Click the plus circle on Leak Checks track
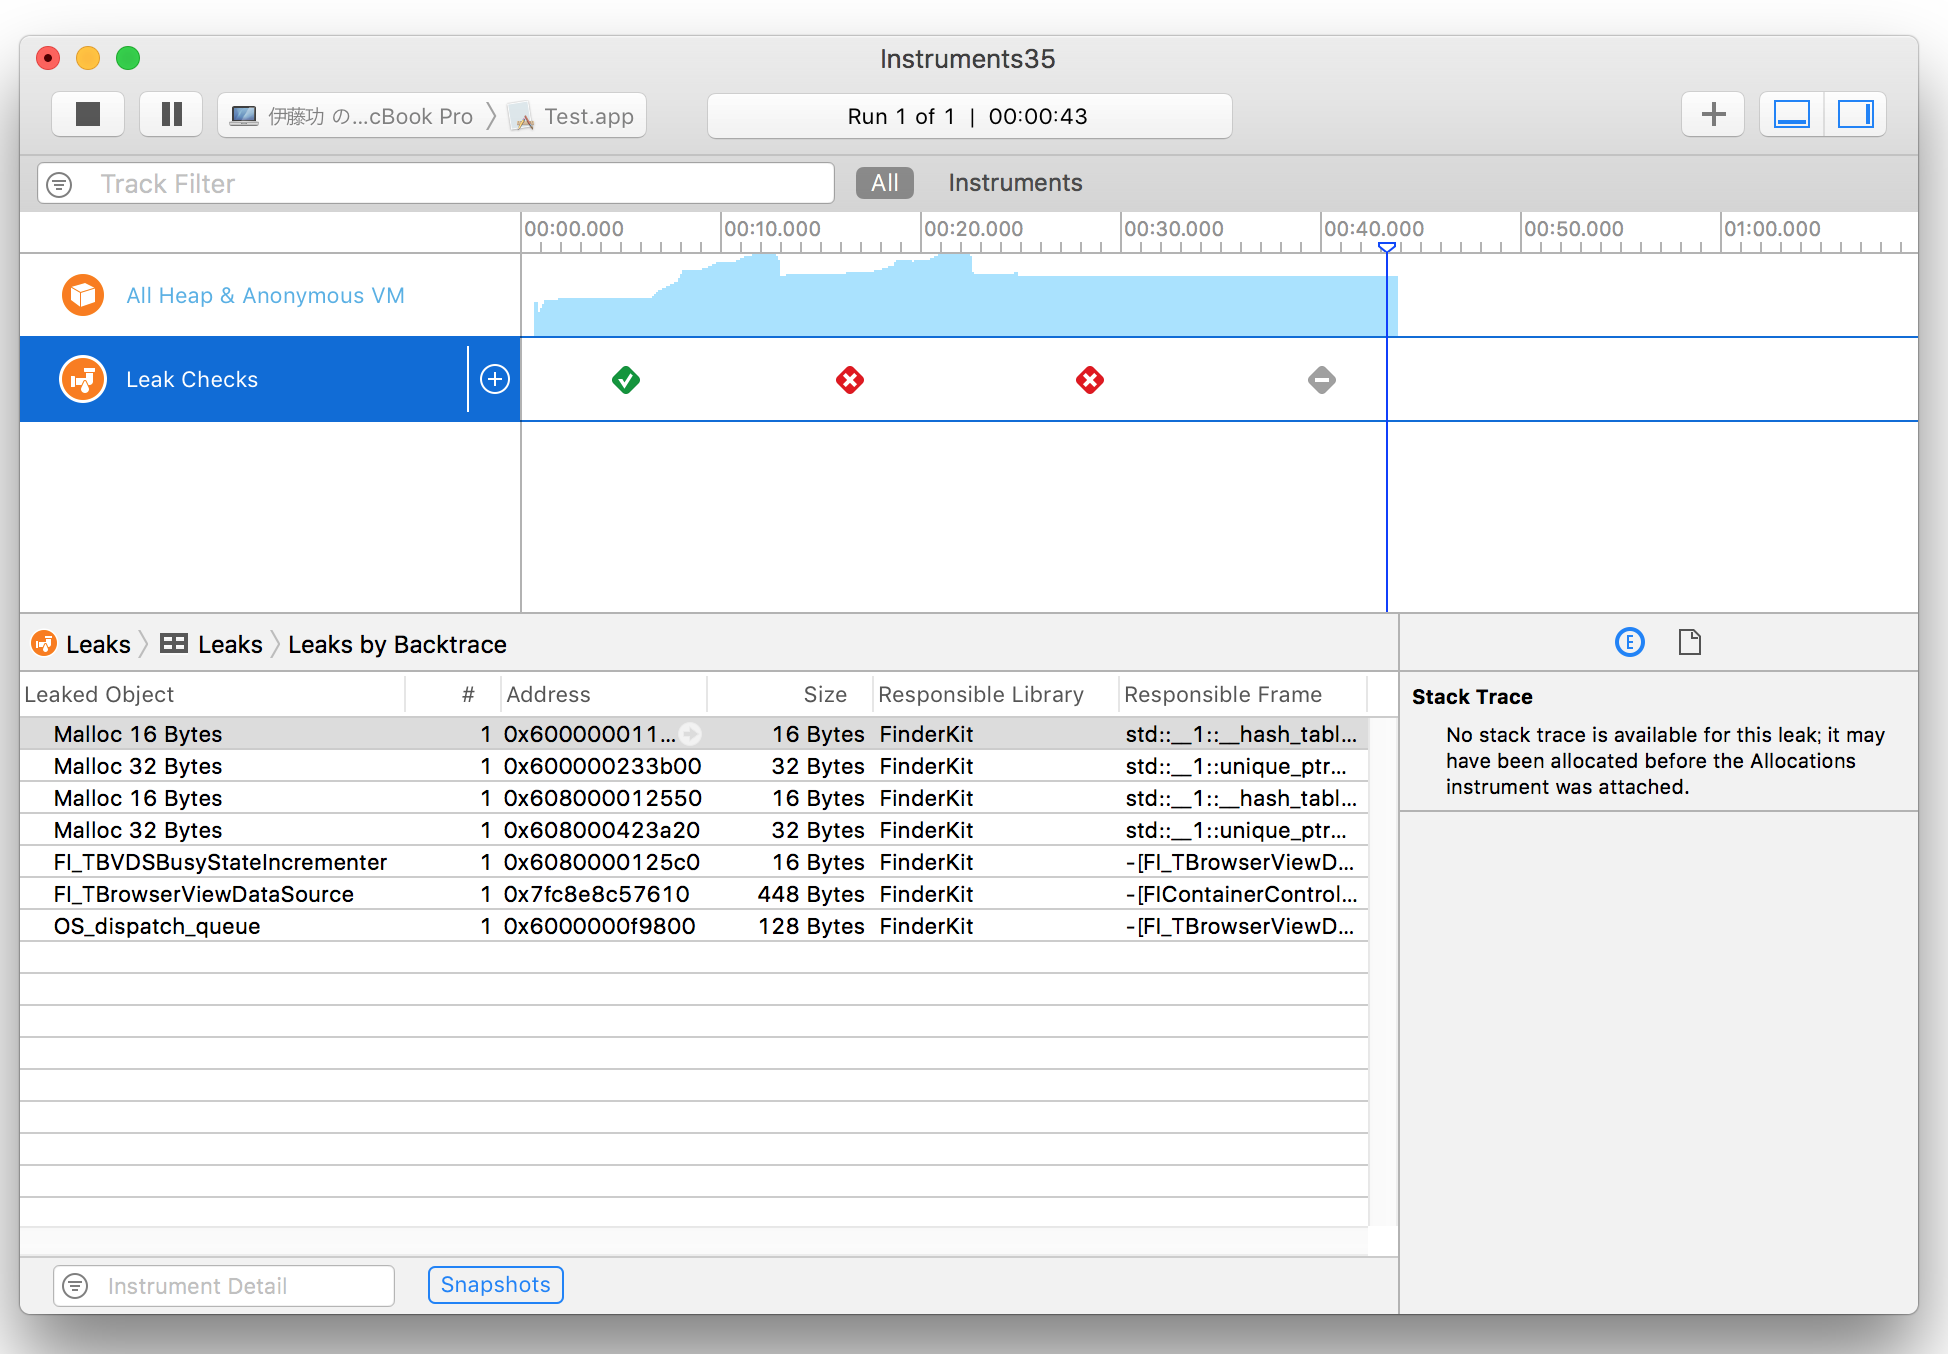 coord(495,379)
